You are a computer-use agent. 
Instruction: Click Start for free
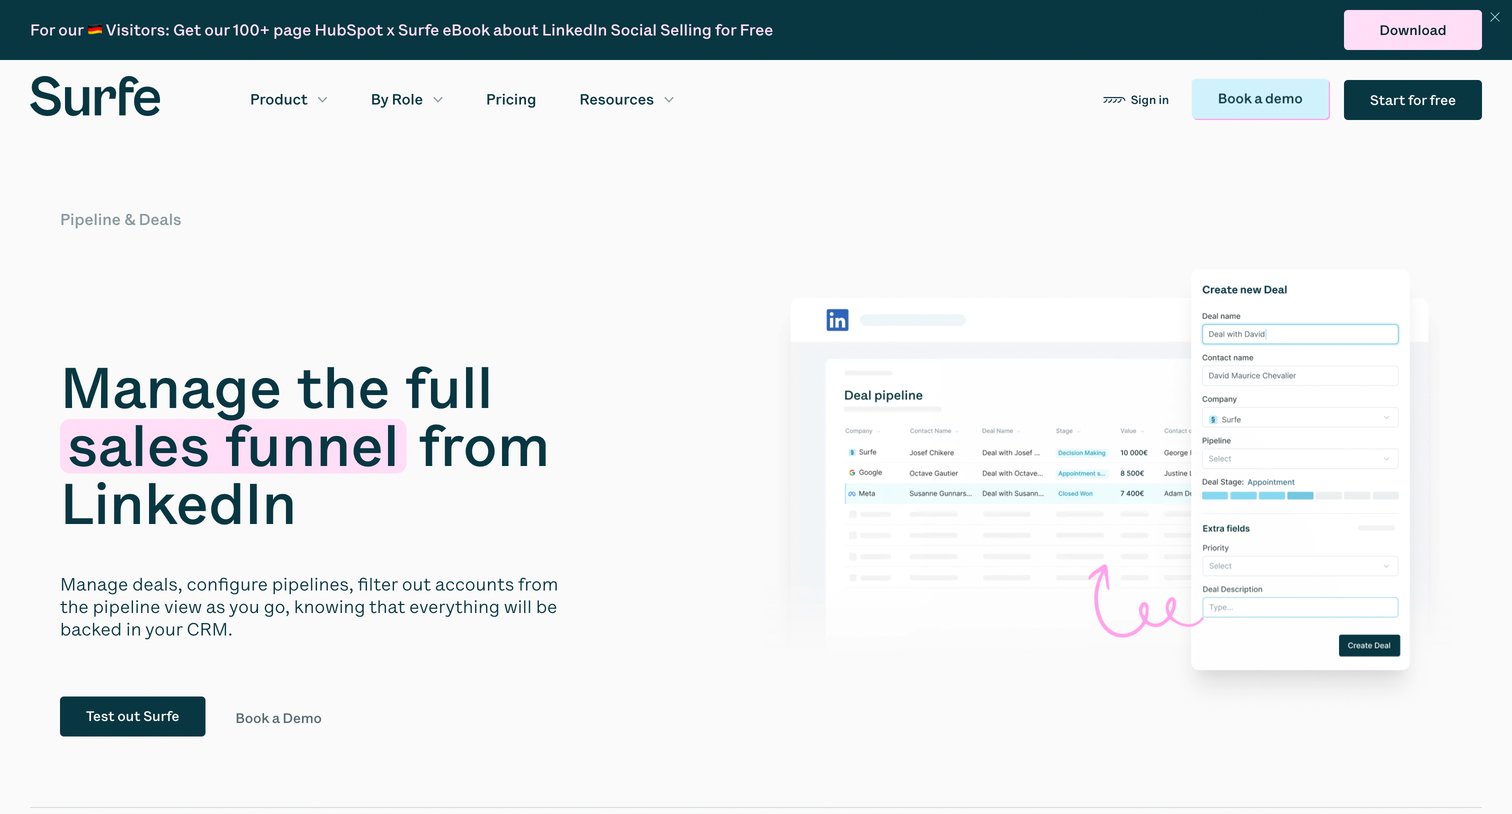(x=1412, y=100)
